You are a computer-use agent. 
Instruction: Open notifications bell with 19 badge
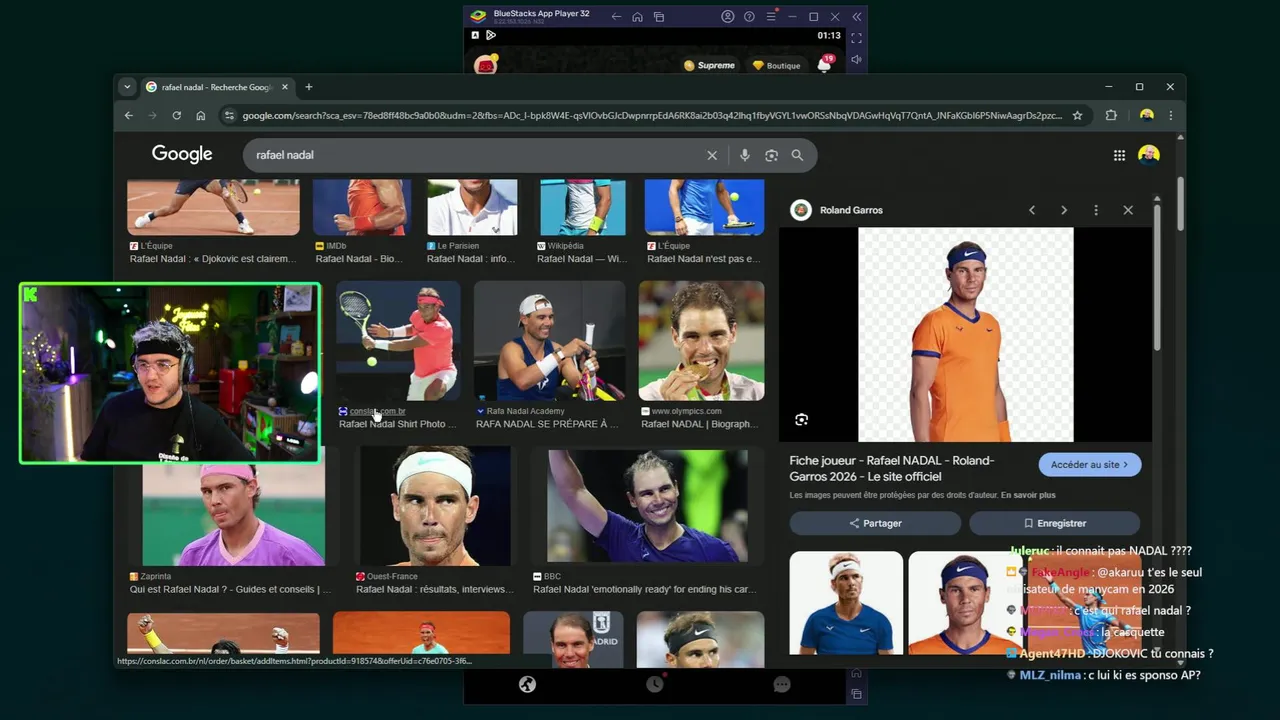pyautogui.click(x=825, y=64)
